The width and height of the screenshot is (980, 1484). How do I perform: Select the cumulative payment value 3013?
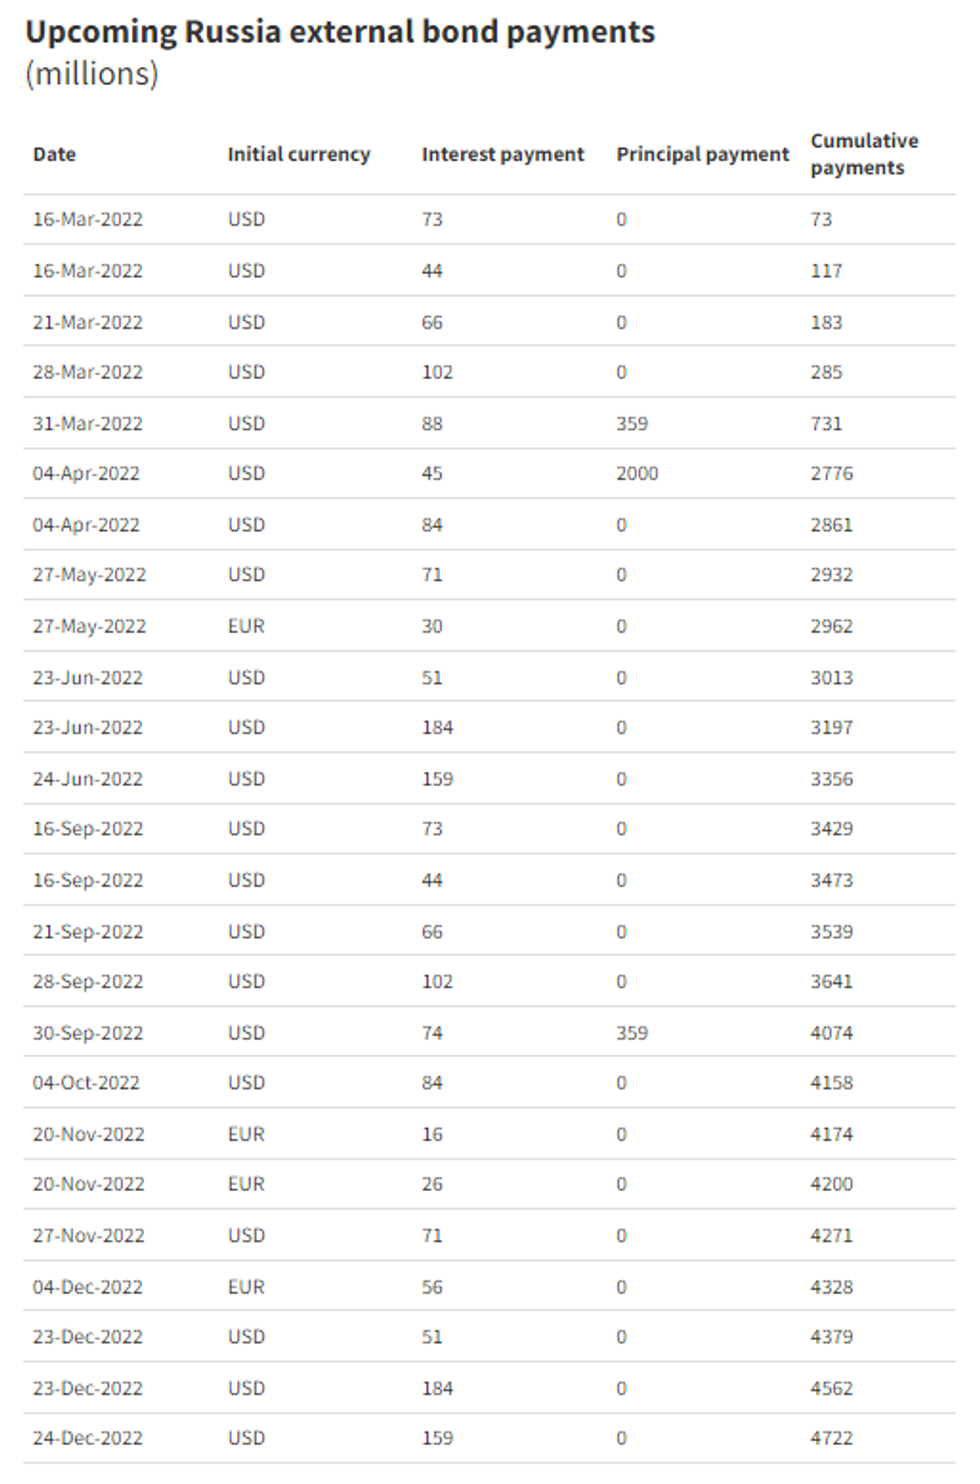tap(831, 677)
